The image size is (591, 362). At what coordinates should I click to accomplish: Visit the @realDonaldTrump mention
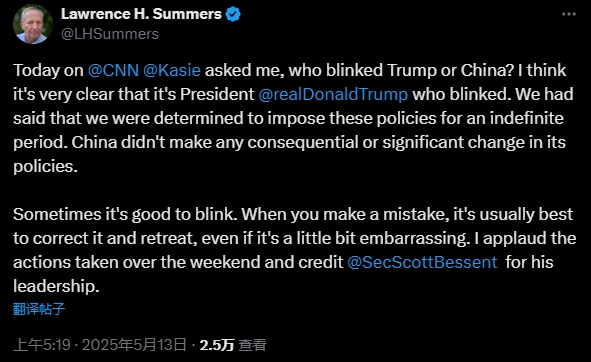(333, 95)
